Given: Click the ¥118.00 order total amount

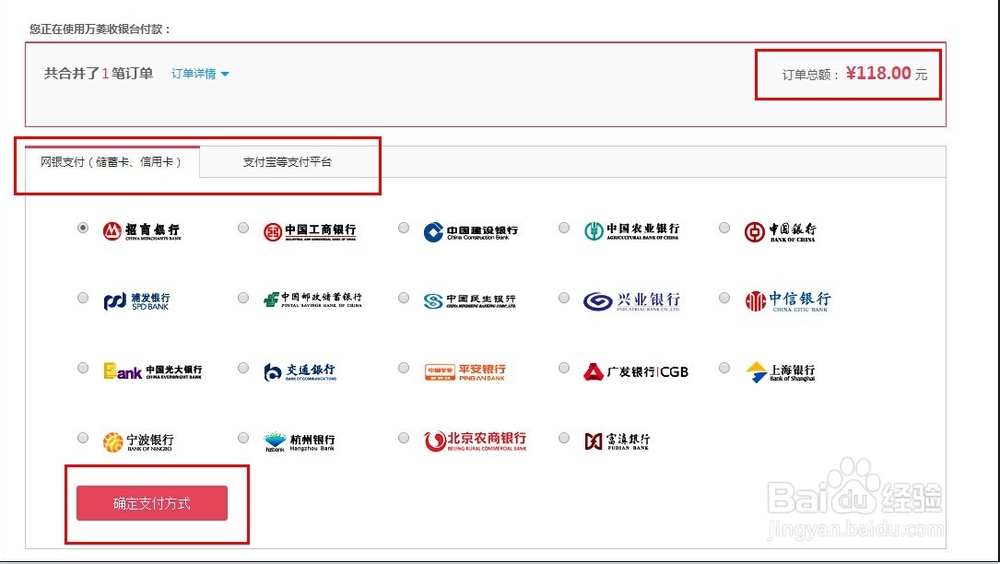Looking at the screenshot, I should click(878, 73).
